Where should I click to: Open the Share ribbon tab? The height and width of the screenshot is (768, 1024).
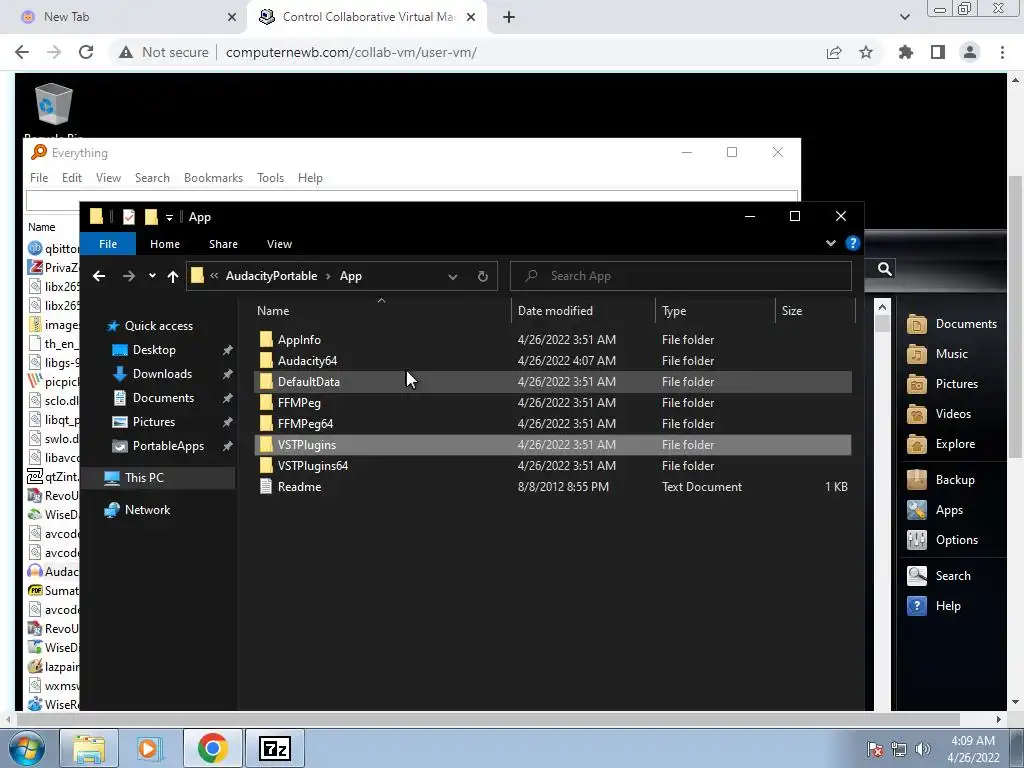tap(223, 244)
